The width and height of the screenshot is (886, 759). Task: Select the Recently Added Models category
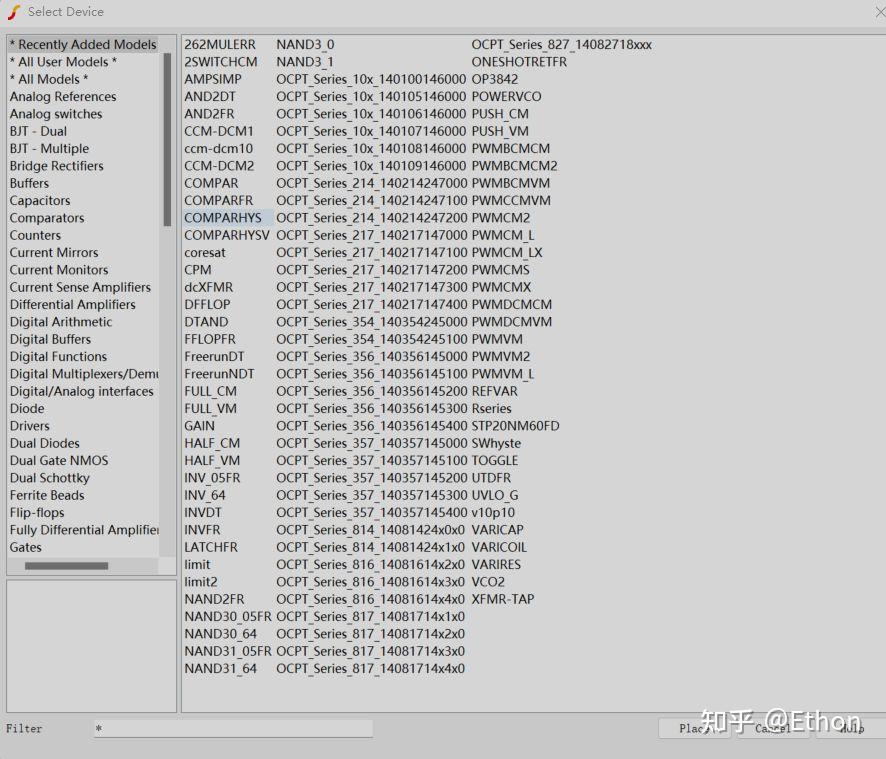click(82, 44)
